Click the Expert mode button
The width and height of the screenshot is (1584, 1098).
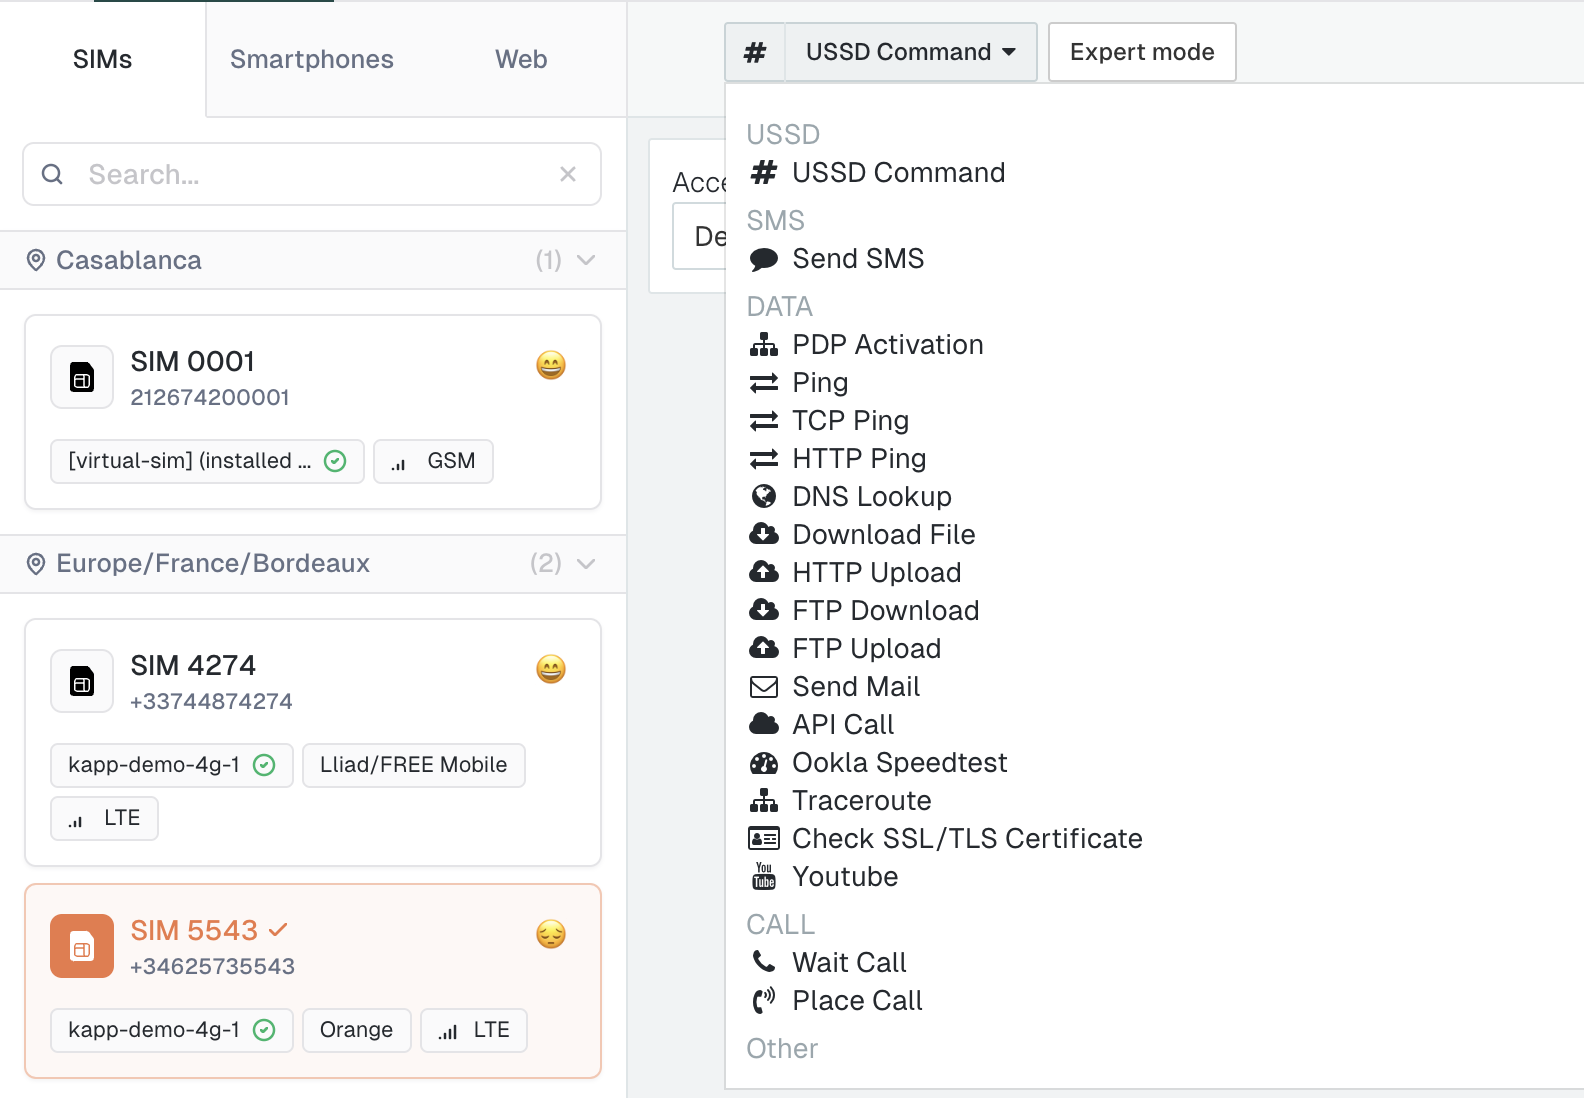[x=1141, y=52]
